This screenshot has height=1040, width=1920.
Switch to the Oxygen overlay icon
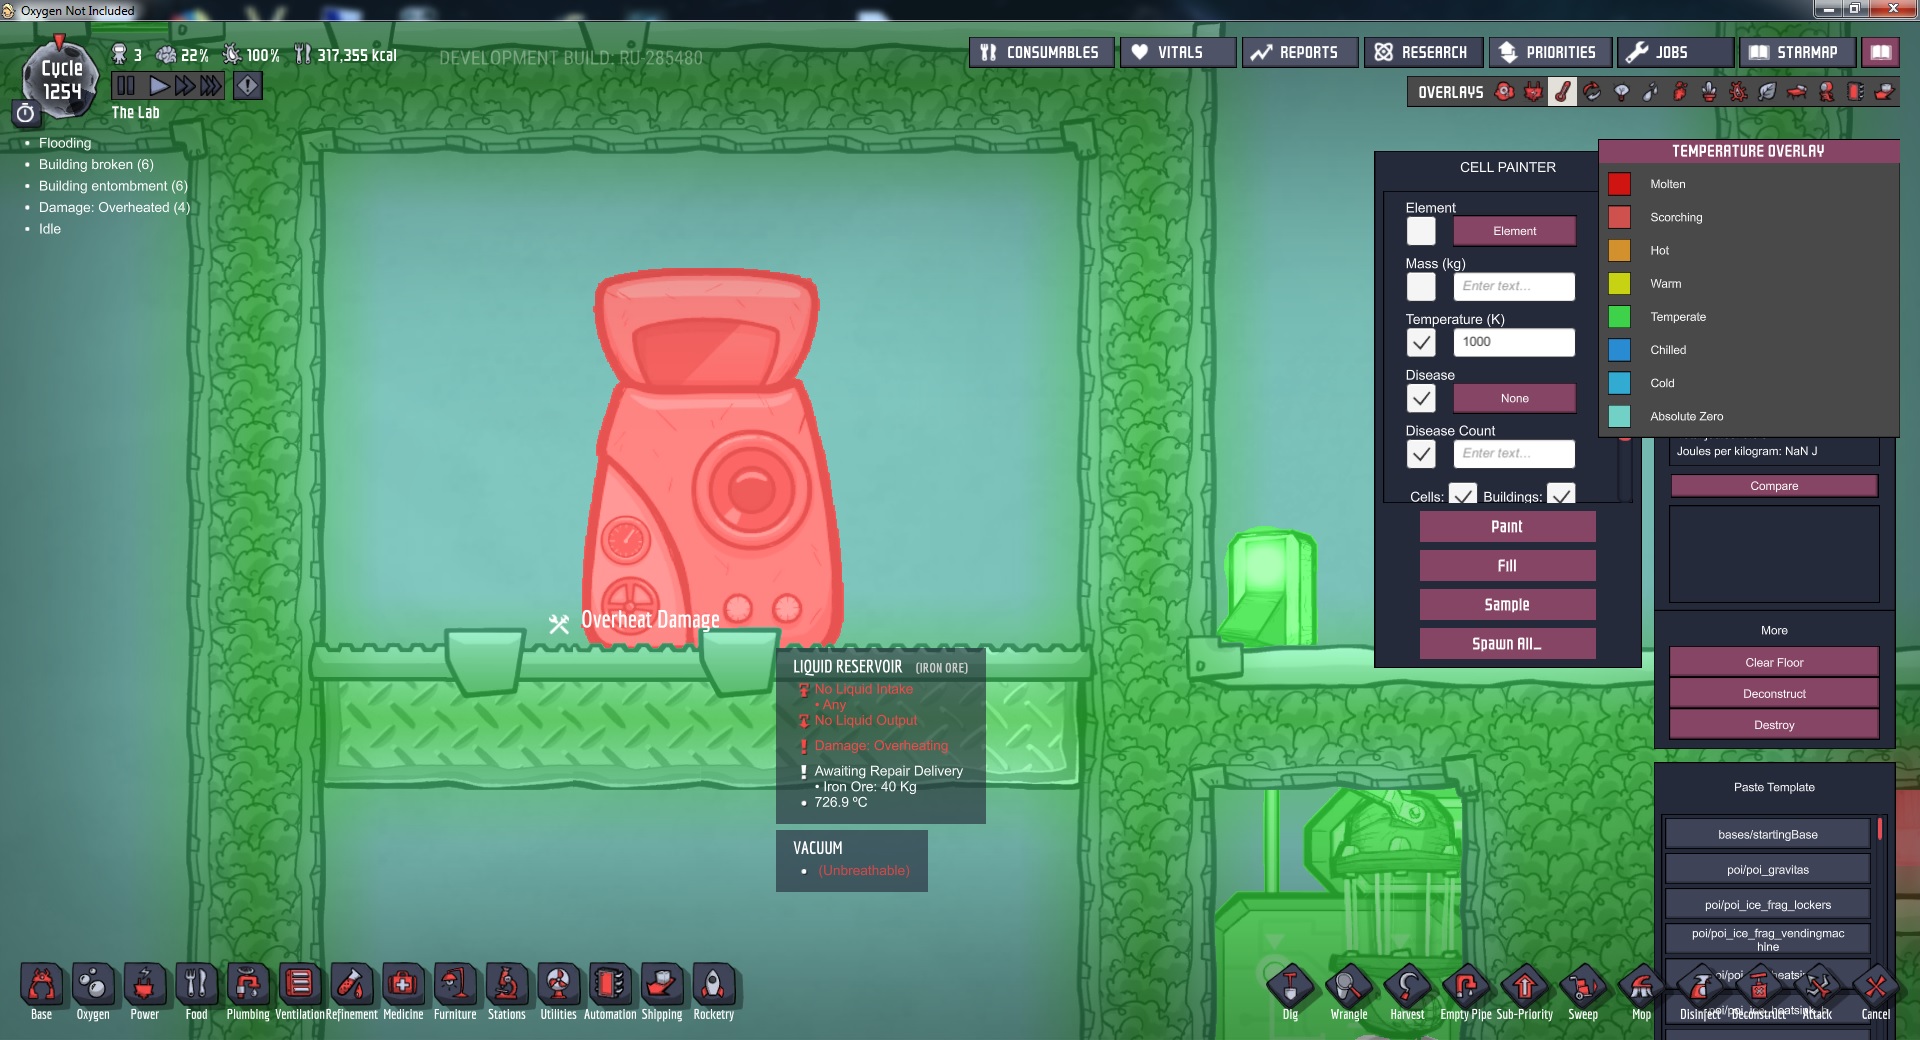click(x=1504, y=92)
